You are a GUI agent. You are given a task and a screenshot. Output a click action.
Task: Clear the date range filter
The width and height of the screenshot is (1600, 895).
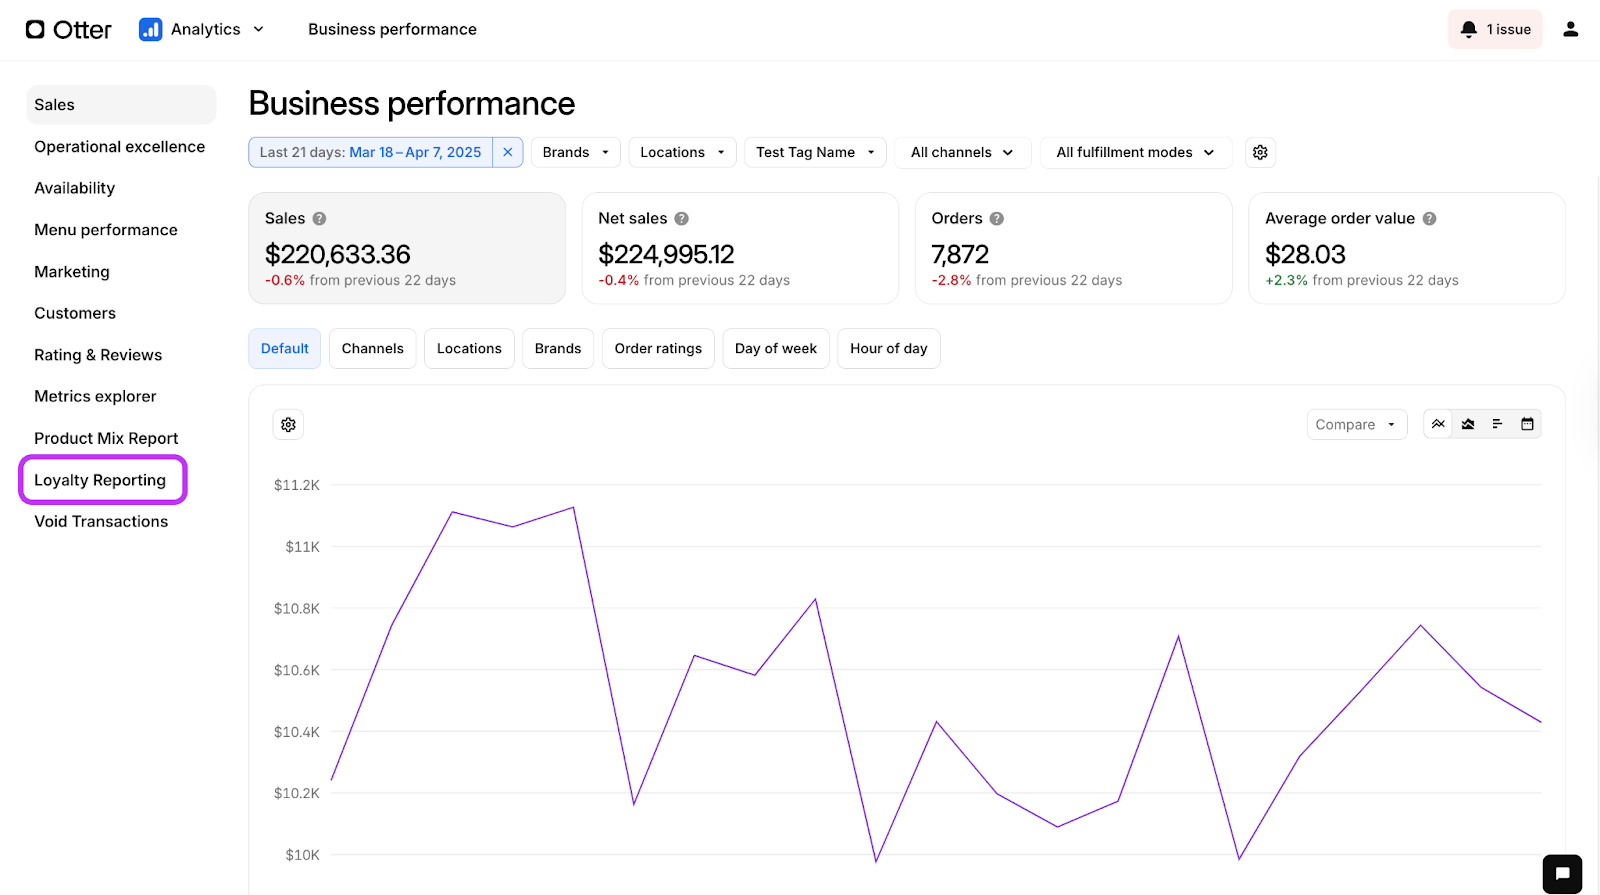508,152
